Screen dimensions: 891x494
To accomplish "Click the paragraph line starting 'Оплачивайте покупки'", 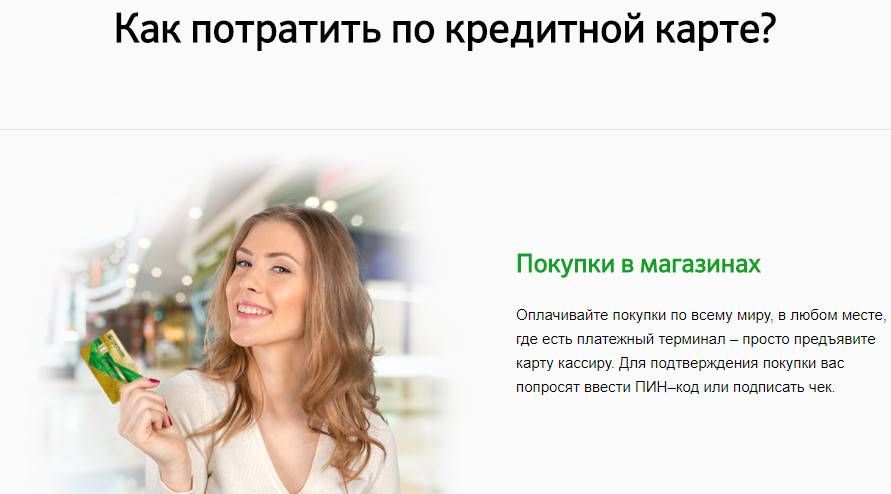I will click(701, 315).
